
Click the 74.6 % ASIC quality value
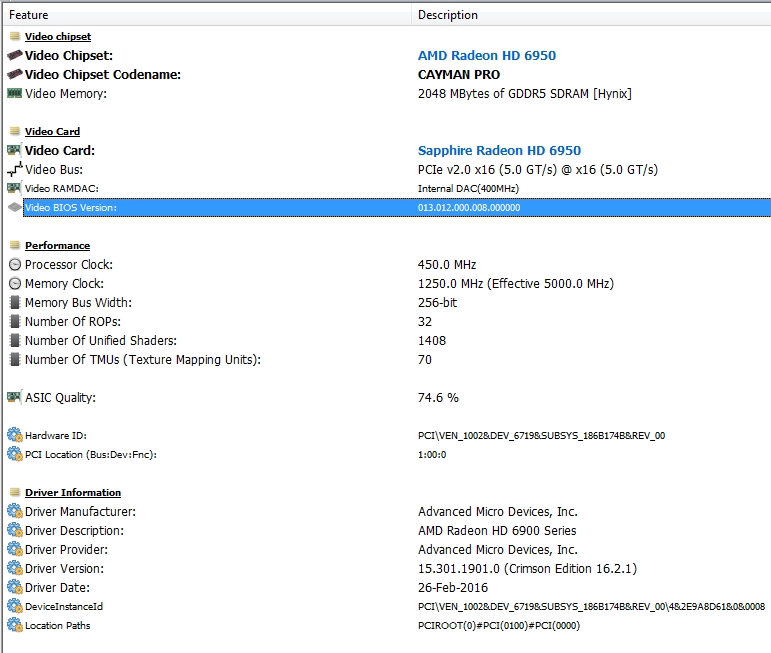438,397
